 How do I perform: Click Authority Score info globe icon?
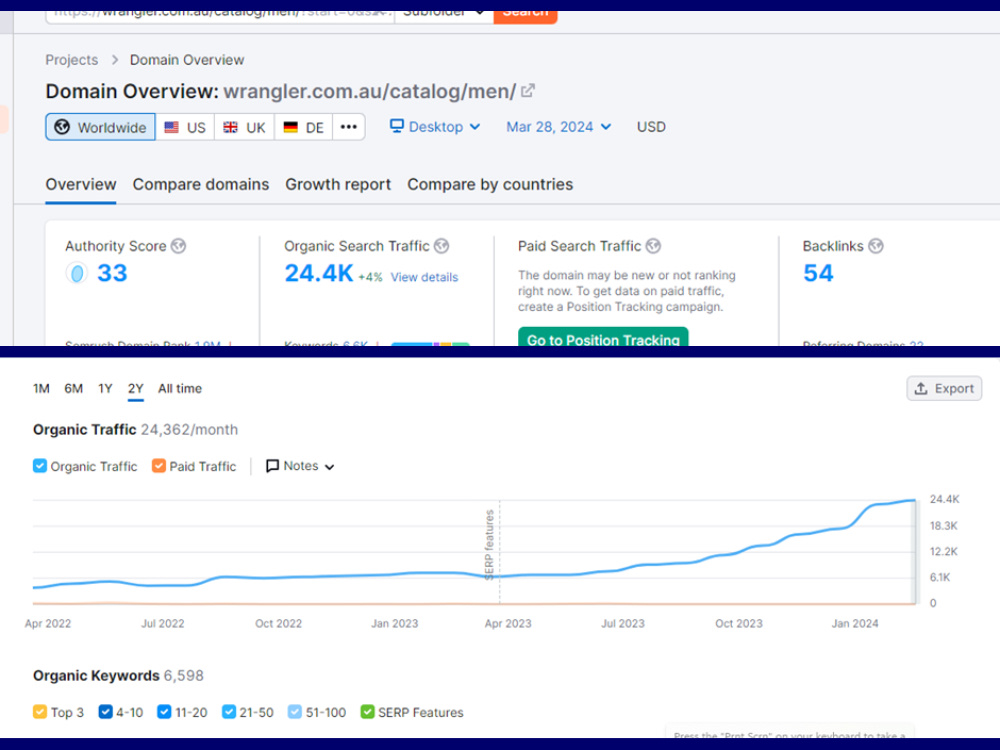[179, 246]
